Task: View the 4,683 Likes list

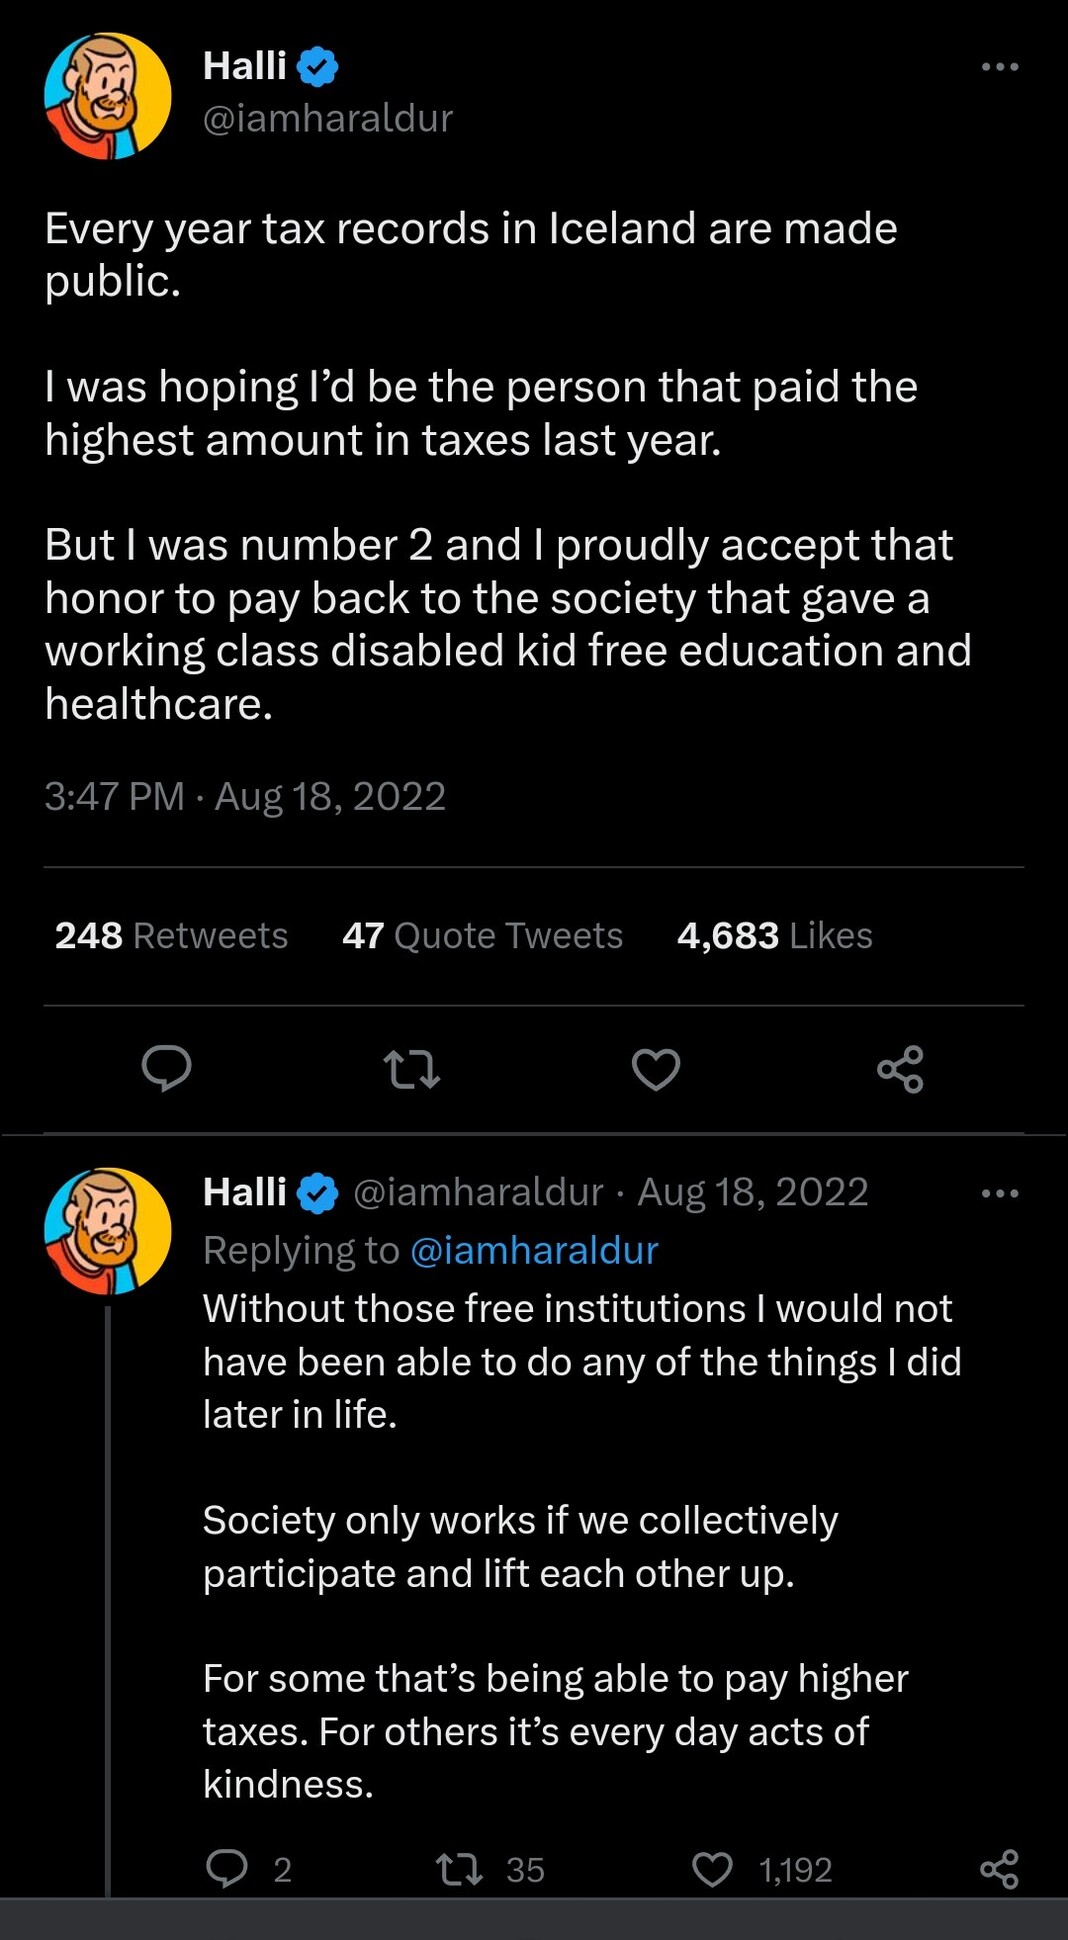Action: tap(774, 935)
